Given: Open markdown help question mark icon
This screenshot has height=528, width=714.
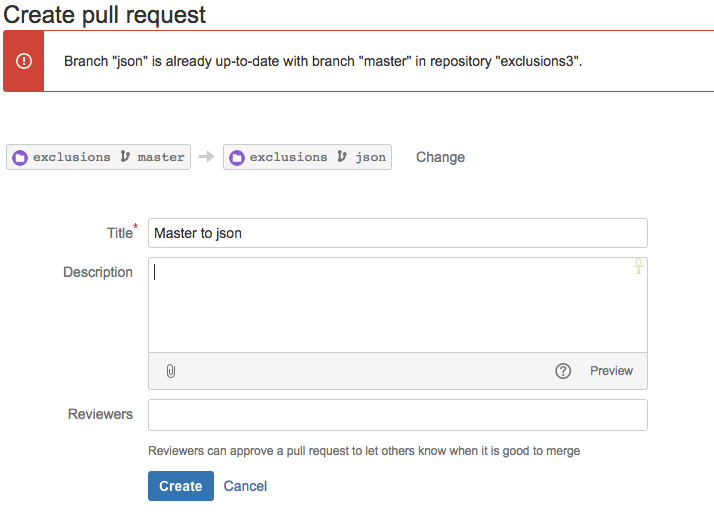Looking at the screenshot, I should coord(563,371).
